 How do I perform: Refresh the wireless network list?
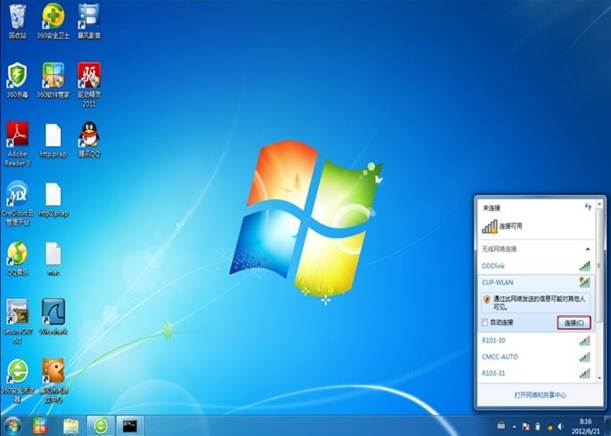[x=586, y=204]
